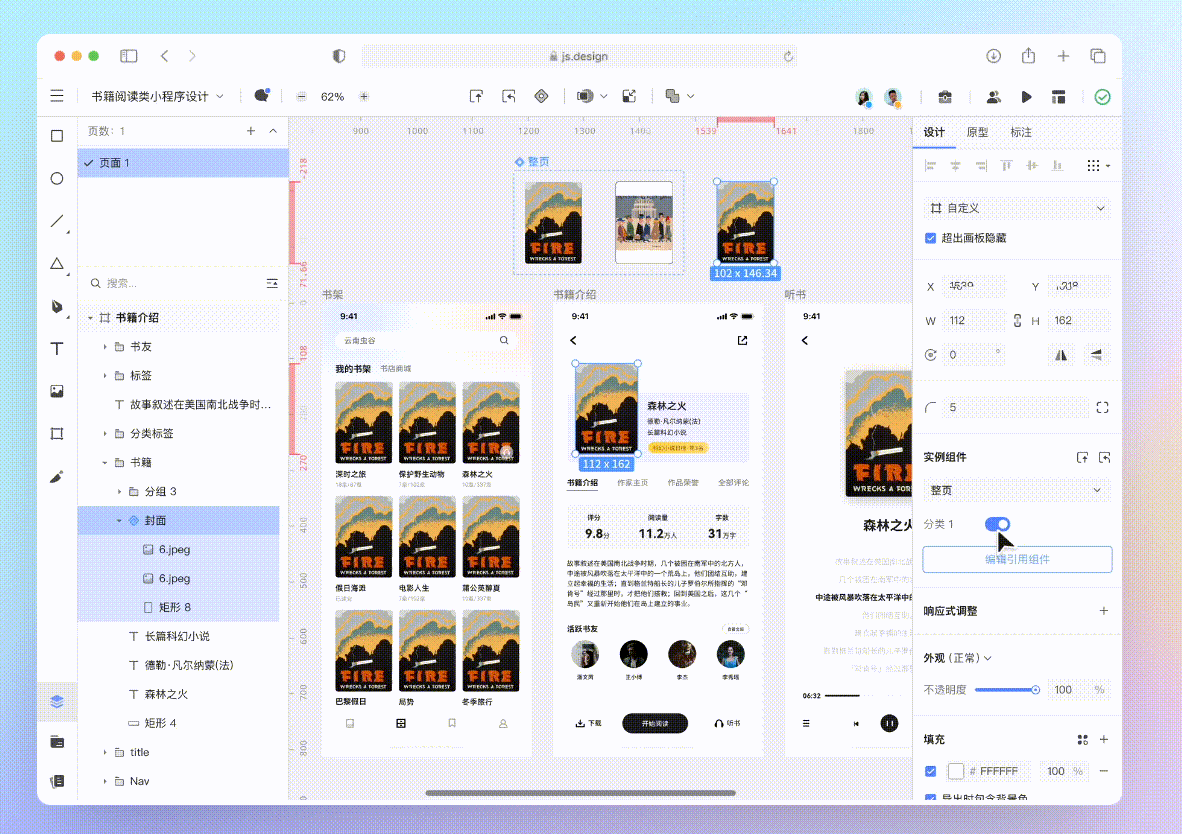Select the image insert tool

click(57, 391)
